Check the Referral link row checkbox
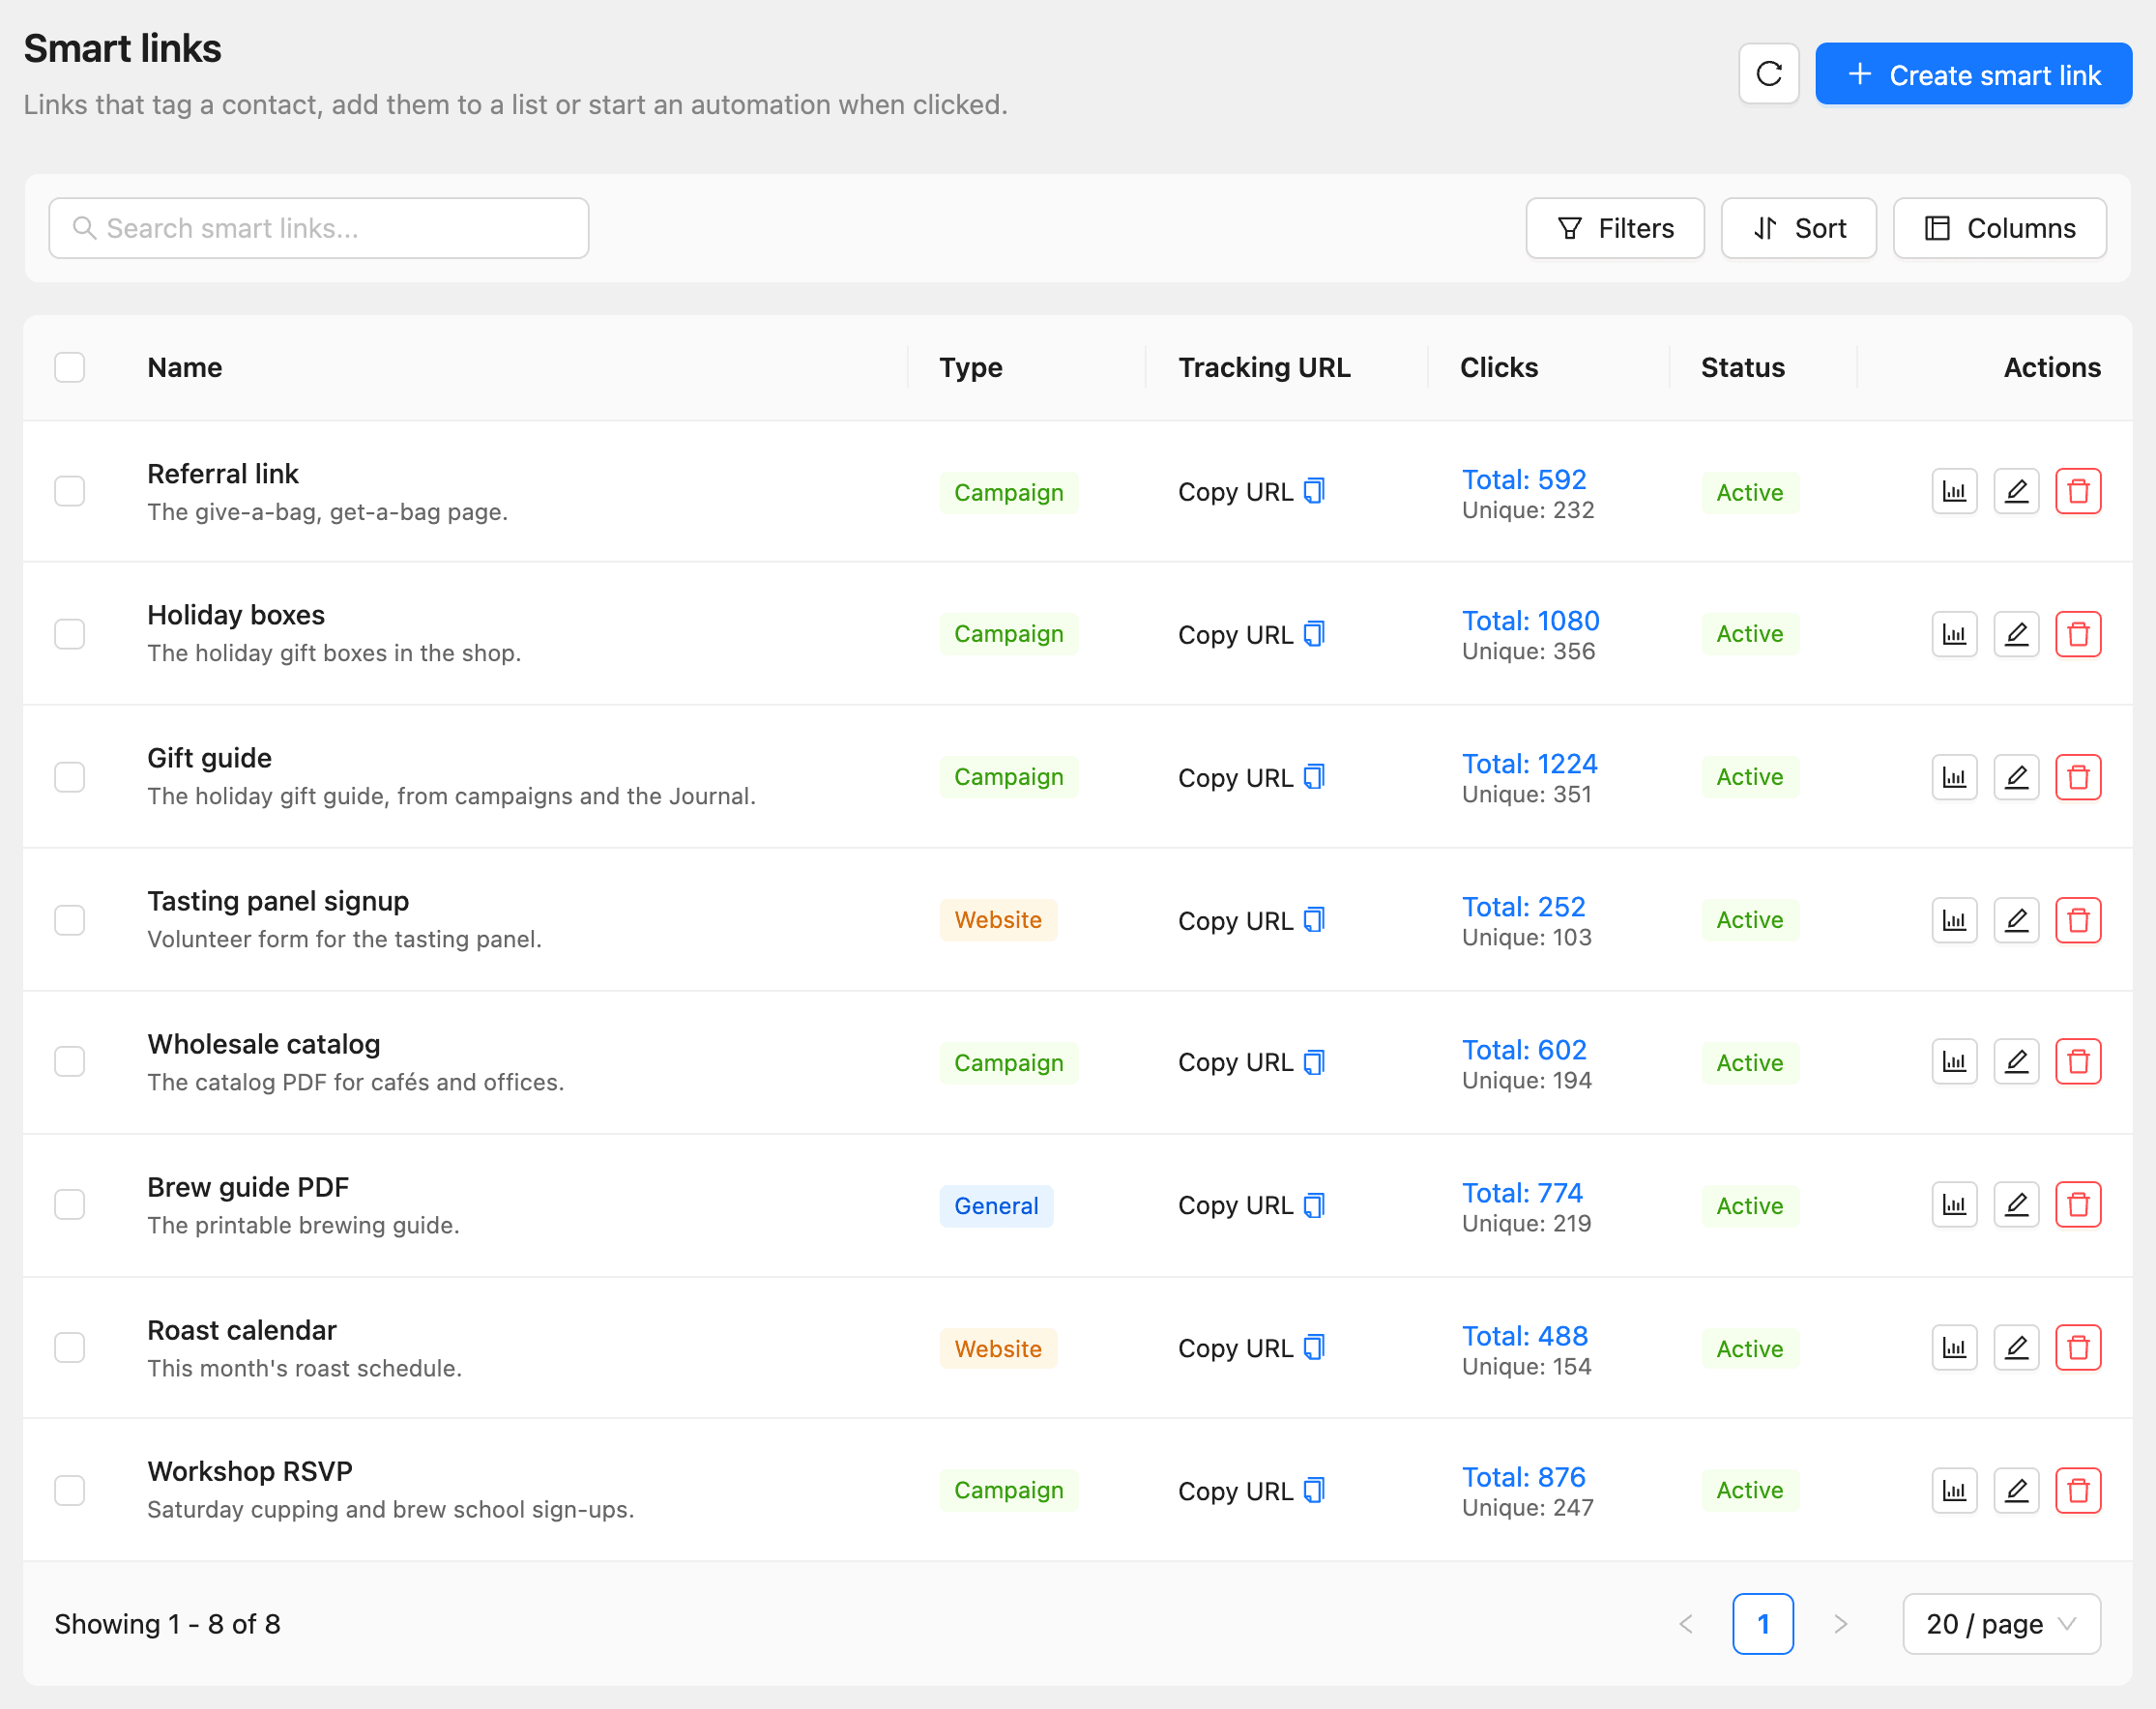 click(x=69, y=491)
